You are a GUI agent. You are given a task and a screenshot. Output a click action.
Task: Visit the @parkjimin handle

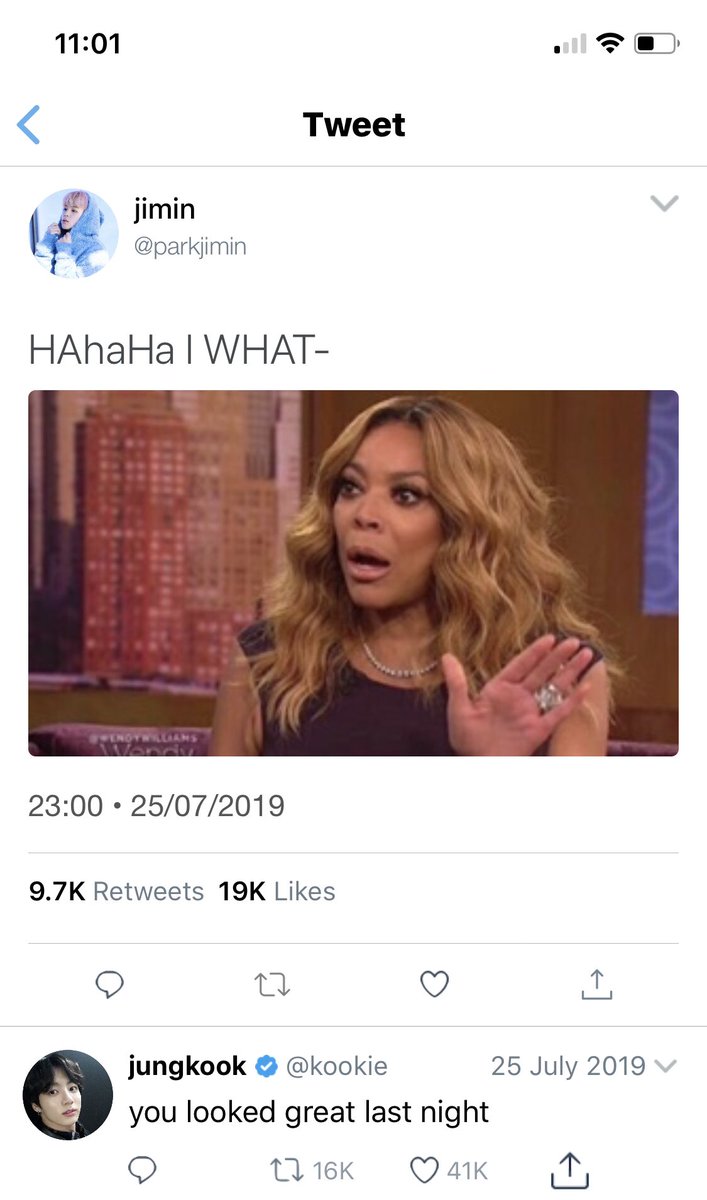tap(189, 246)
